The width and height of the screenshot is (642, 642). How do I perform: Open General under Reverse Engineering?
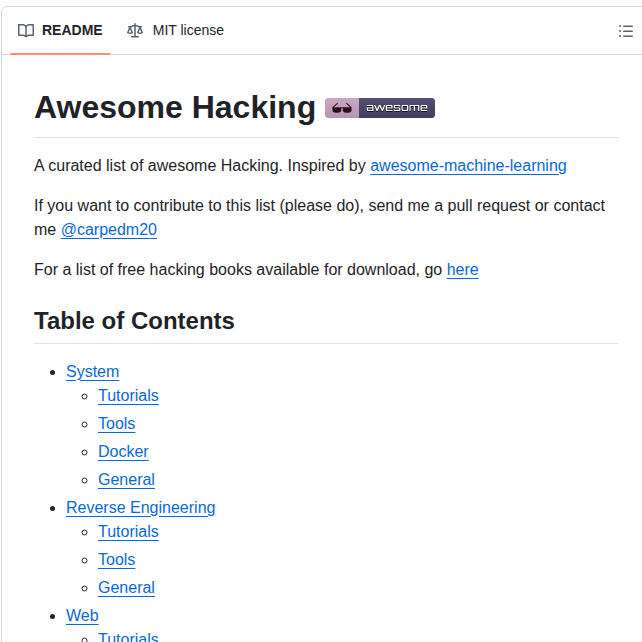(127, 588)
